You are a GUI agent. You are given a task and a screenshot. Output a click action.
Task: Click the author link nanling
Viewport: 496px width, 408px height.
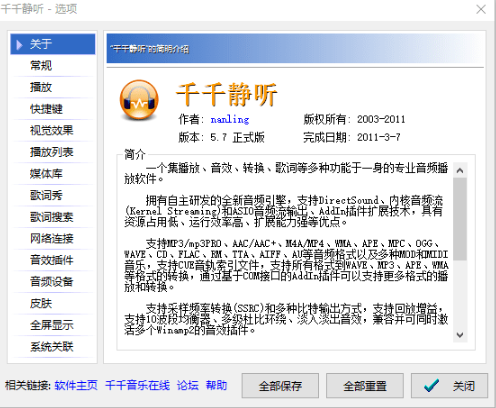[x=230, y=119]
